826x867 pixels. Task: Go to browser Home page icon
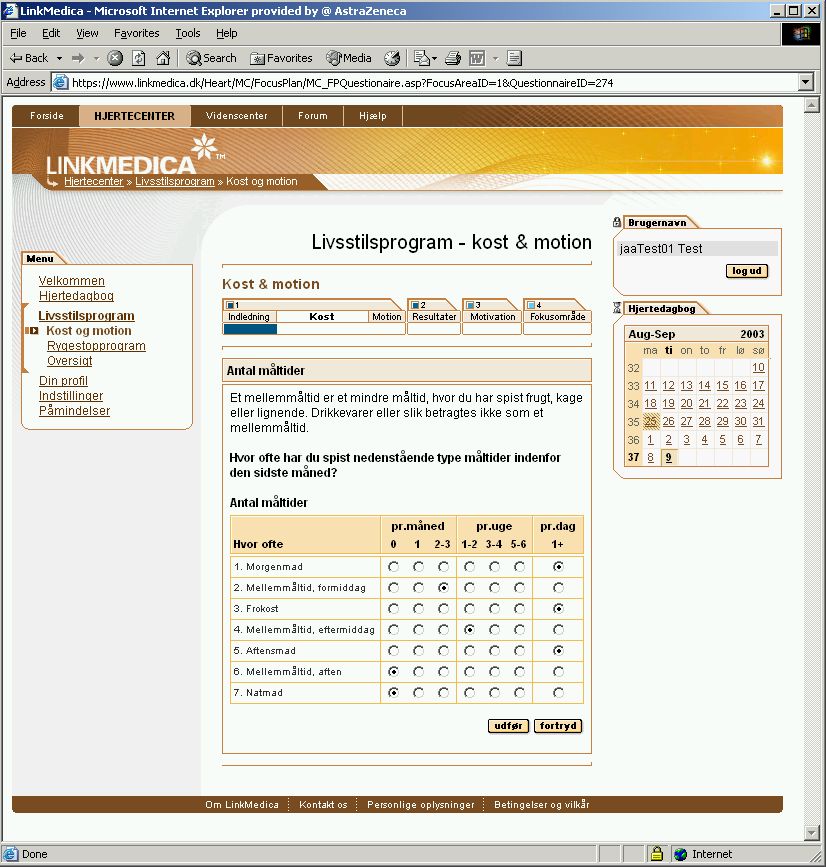(162, 58)
